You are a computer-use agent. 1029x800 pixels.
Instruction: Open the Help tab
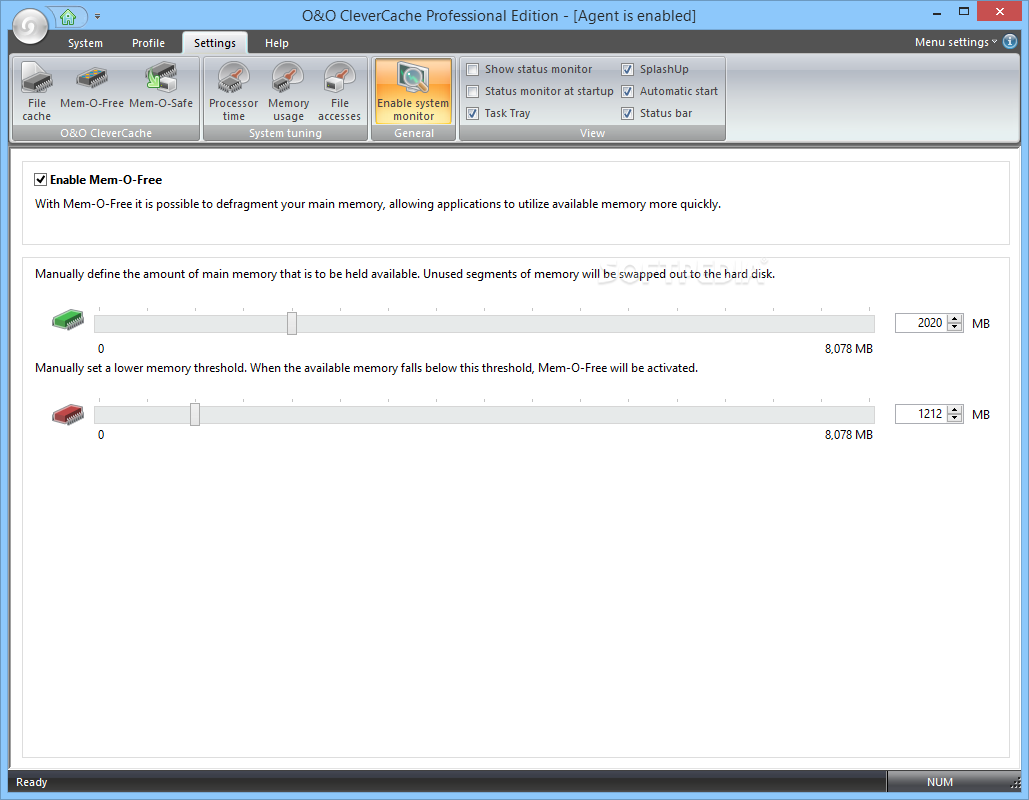coord(276,43)
